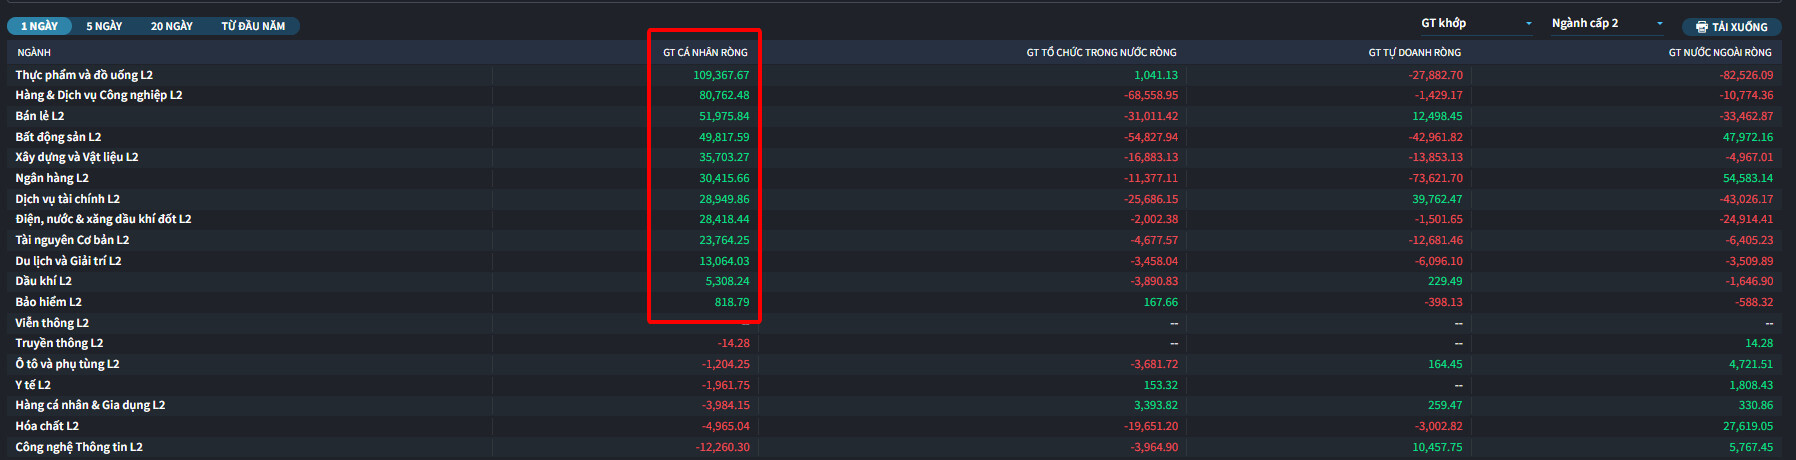
Task: Show data for TỪ ĐẦU NĂM
Action: (x=253, y=26)
